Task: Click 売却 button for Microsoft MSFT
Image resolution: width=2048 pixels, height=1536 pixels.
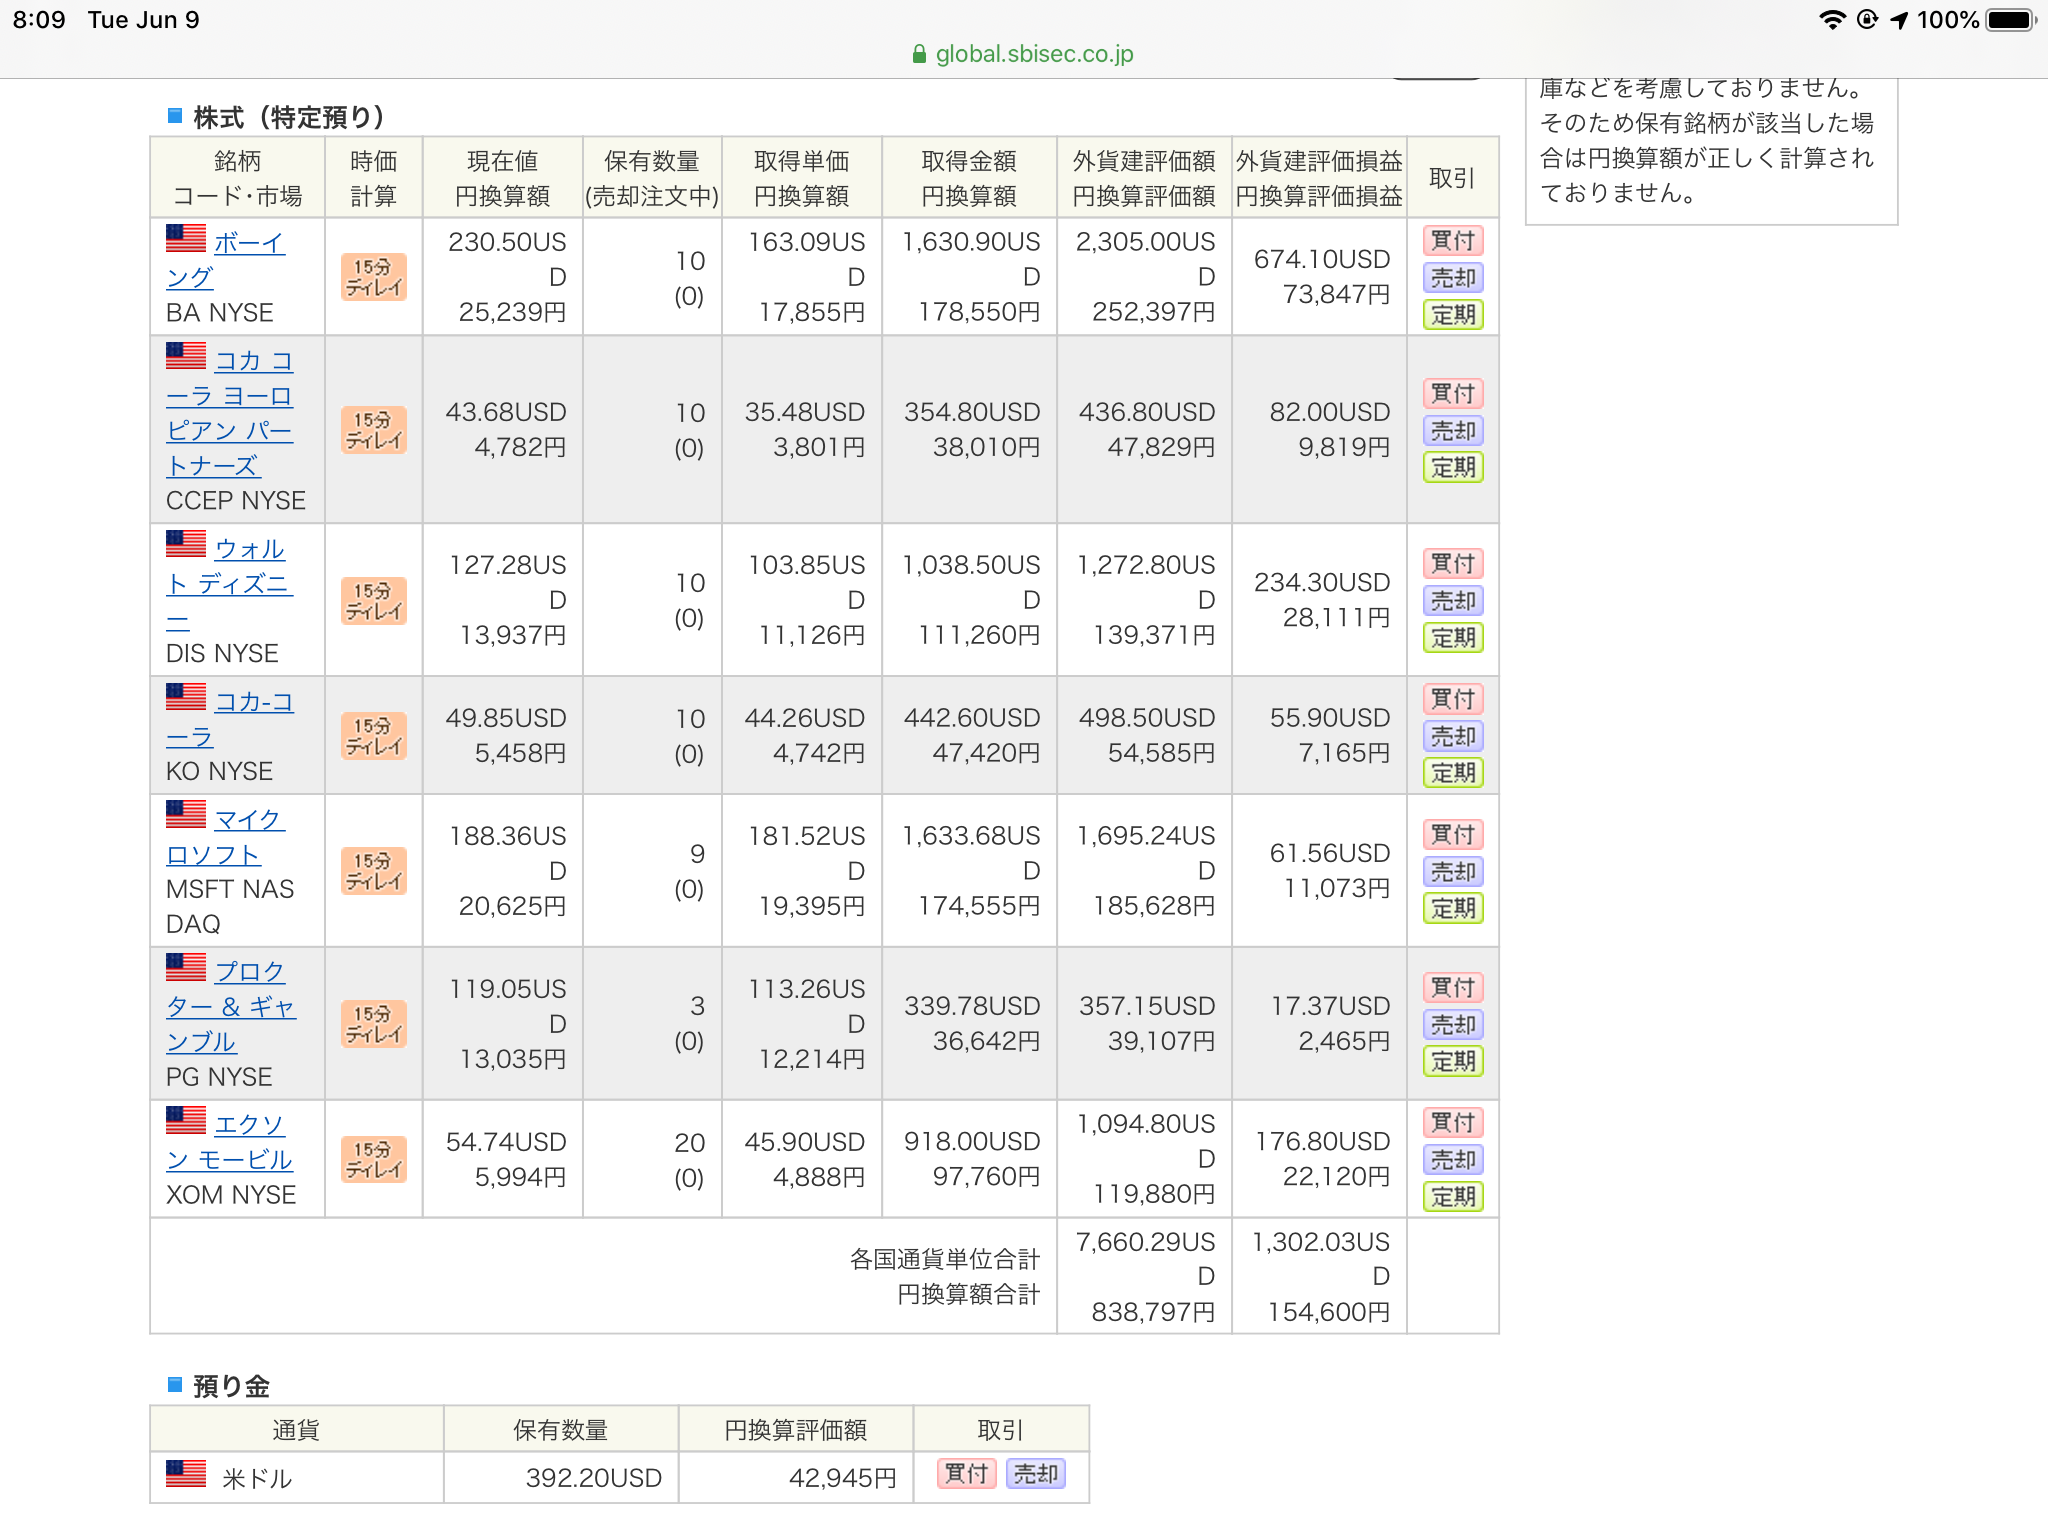Action: pos(1453,872)
